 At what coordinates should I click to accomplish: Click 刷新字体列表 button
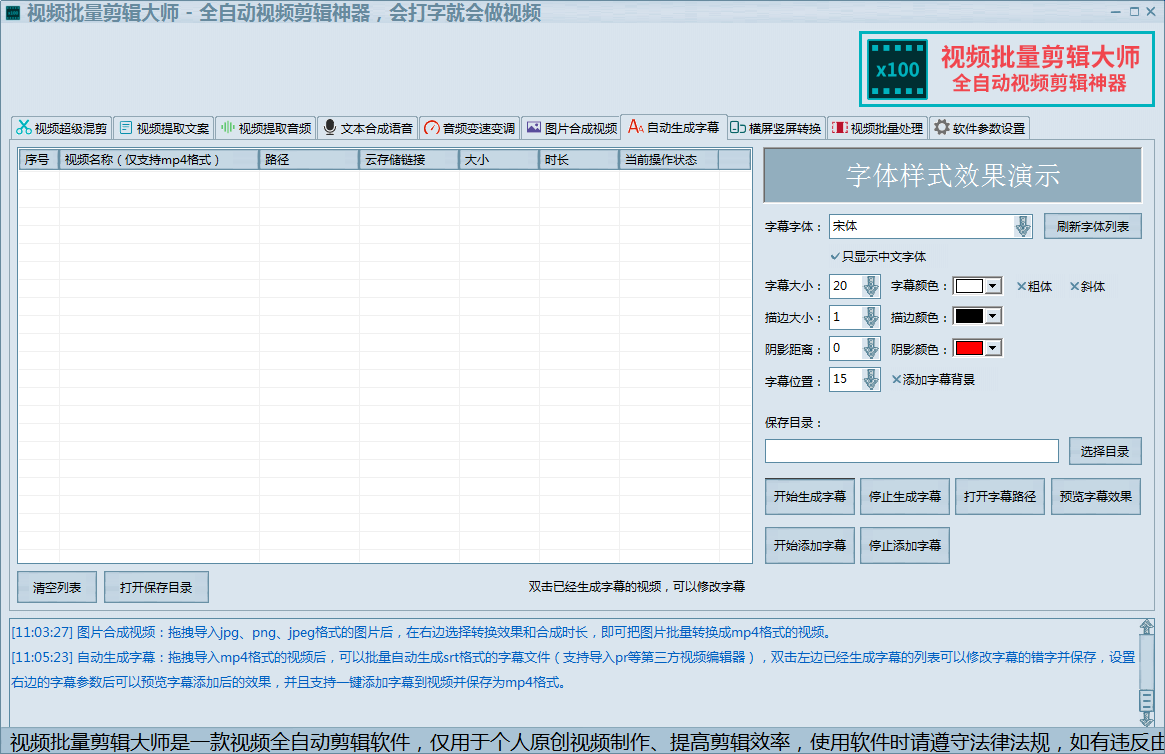click(1093, 227)
